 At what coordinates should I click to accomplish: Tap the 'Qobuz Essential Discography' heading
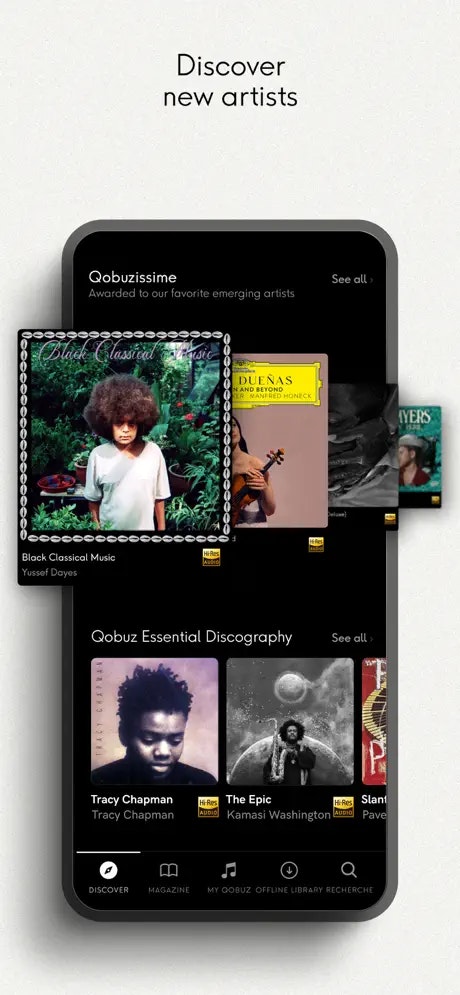point(192,637)
